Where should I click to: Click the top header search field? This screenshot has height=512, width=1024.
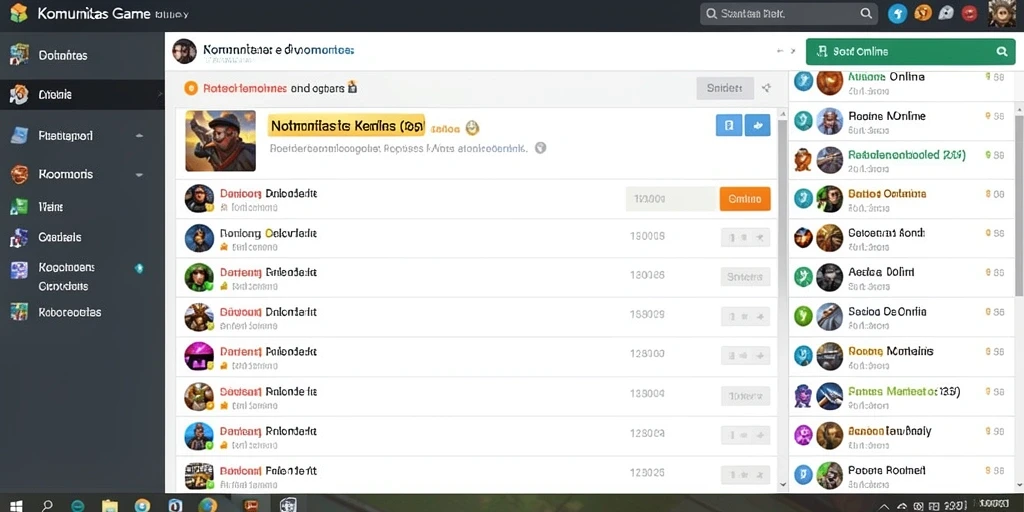[x=788, y=14]
